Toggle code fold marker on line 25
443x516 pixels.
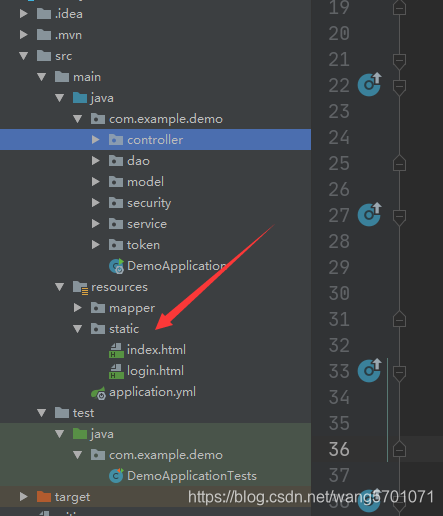point(399,163)
